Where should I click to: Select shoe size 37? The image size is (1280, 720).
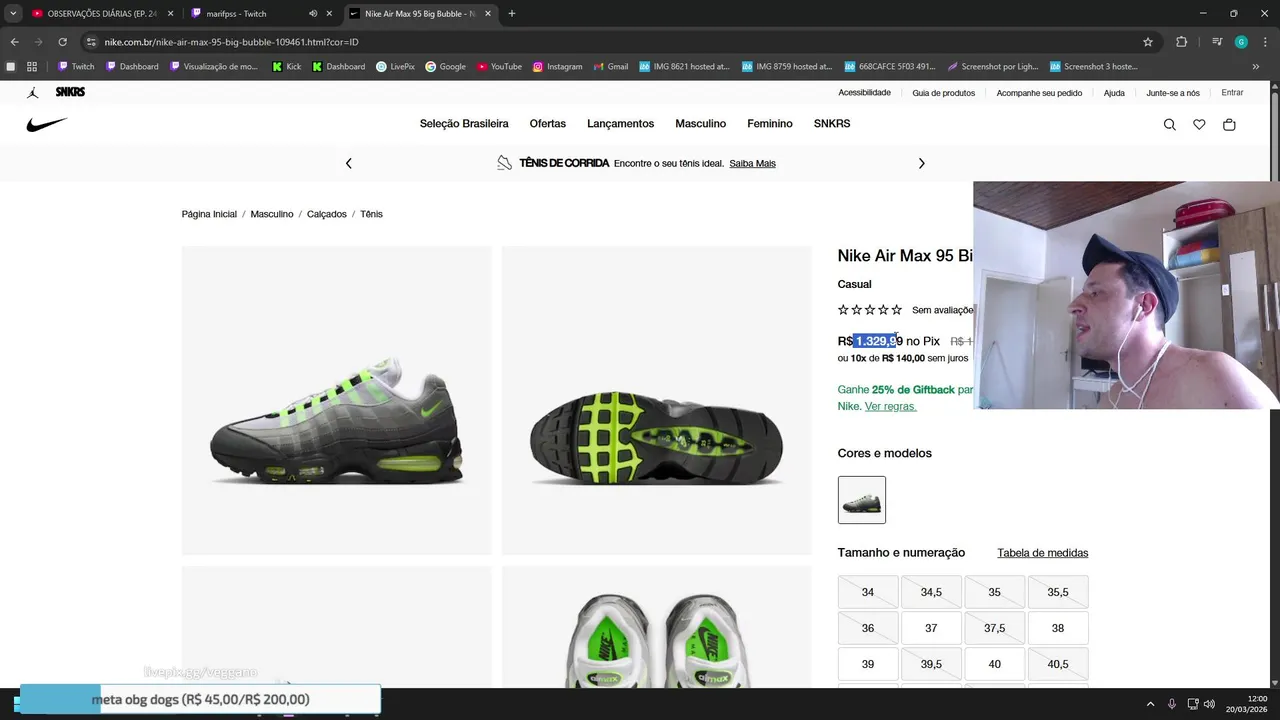pos(931,628)
